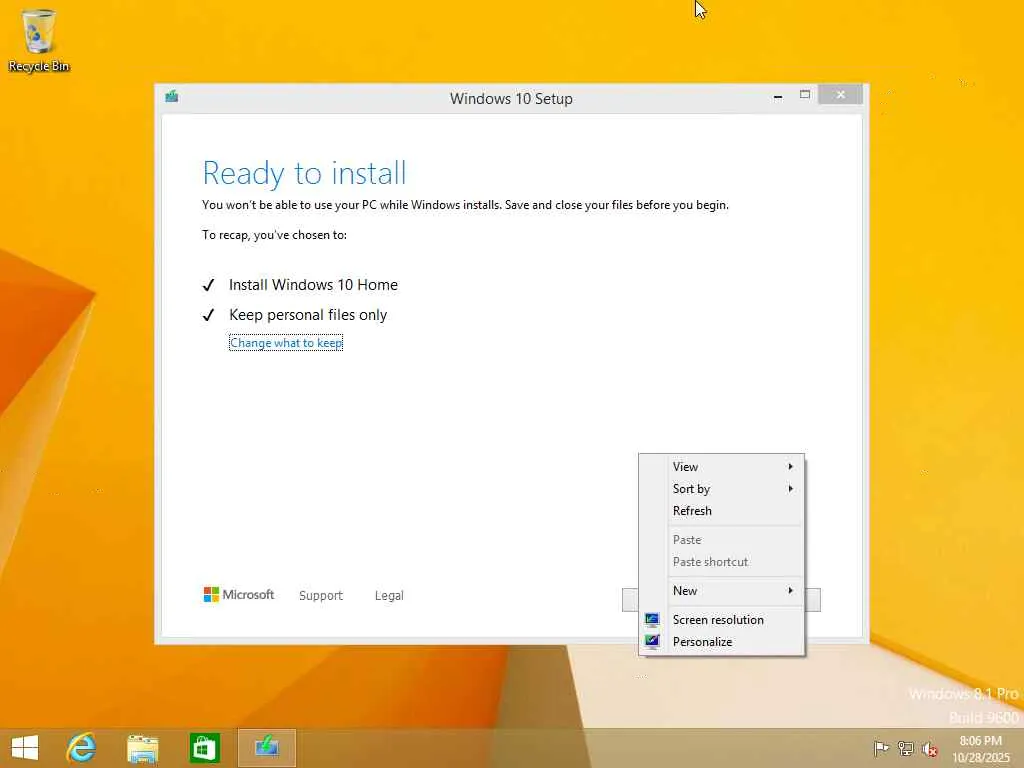
Task: Select Windows 10 Setup taskbar button
Action: coord(266,748)
